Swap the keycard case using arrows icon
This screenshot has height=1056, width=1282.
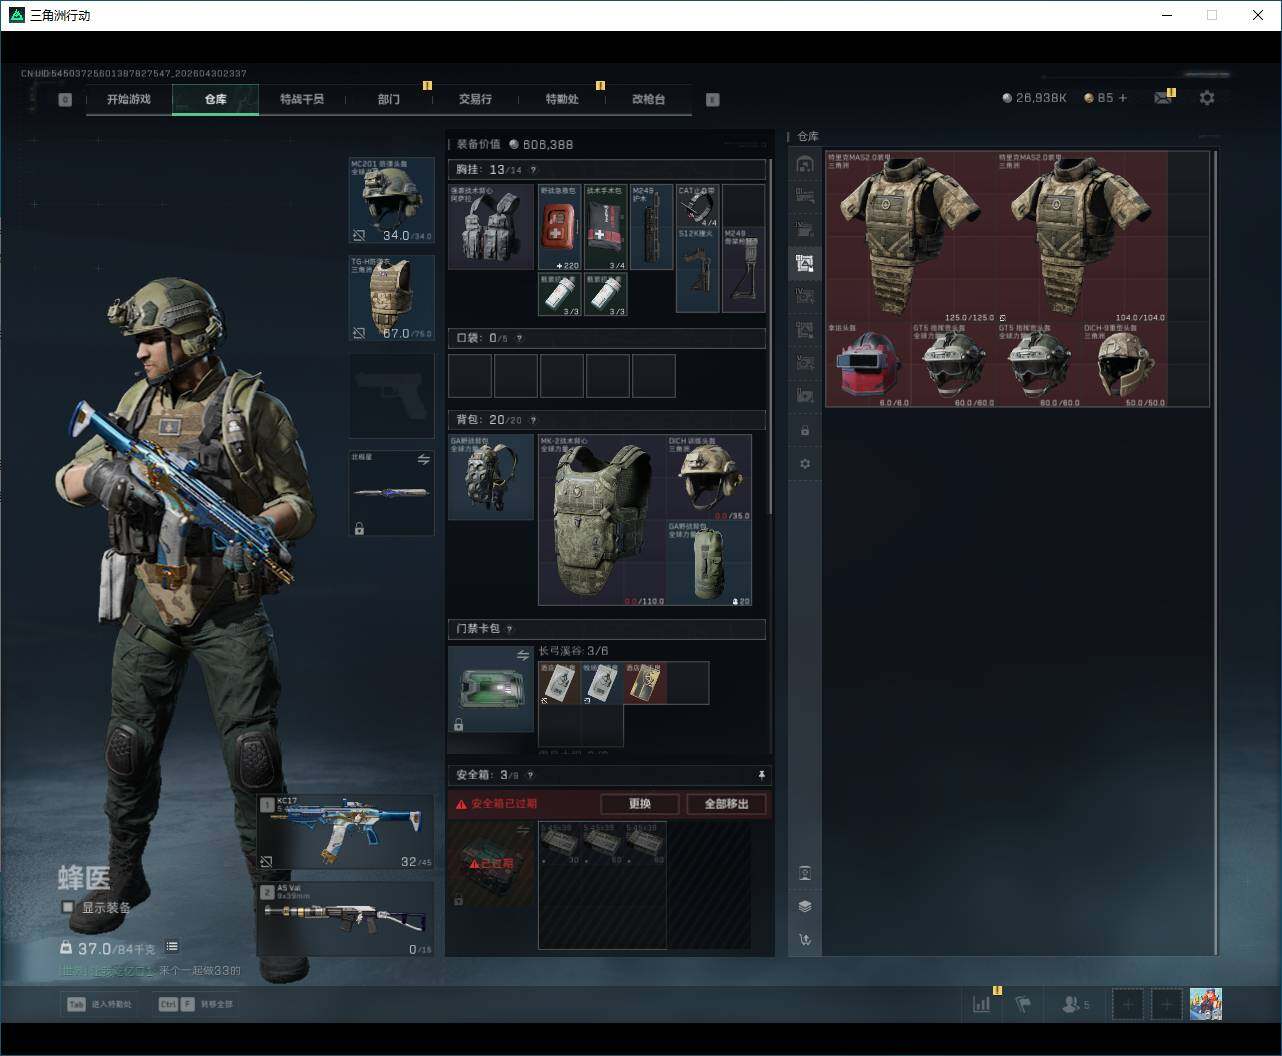(523, 655)
